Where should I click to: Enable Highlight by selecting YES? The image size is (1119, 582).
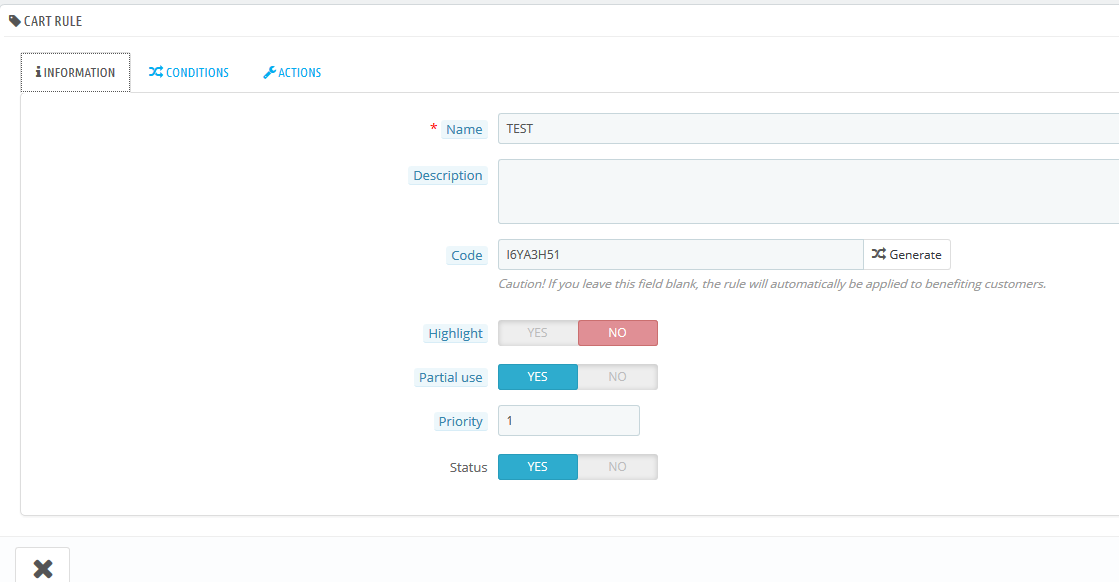[537, 333]
